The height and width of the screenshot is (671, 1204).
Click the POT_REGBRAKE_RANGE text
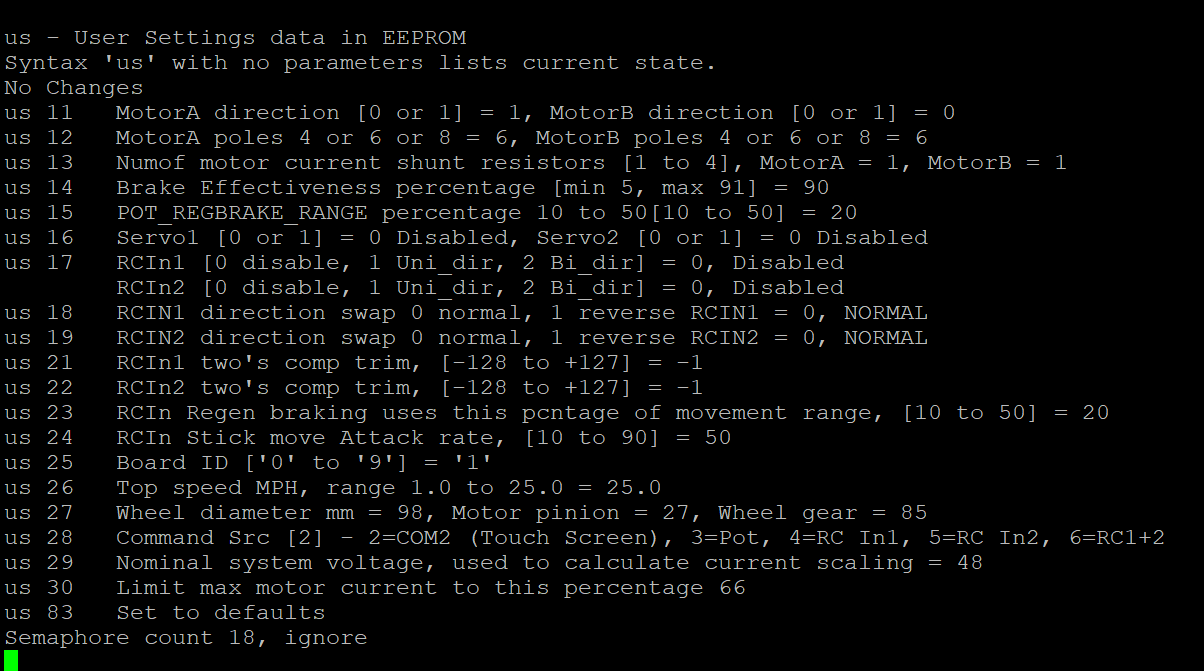pyautogui.click(x=241, y=213)
